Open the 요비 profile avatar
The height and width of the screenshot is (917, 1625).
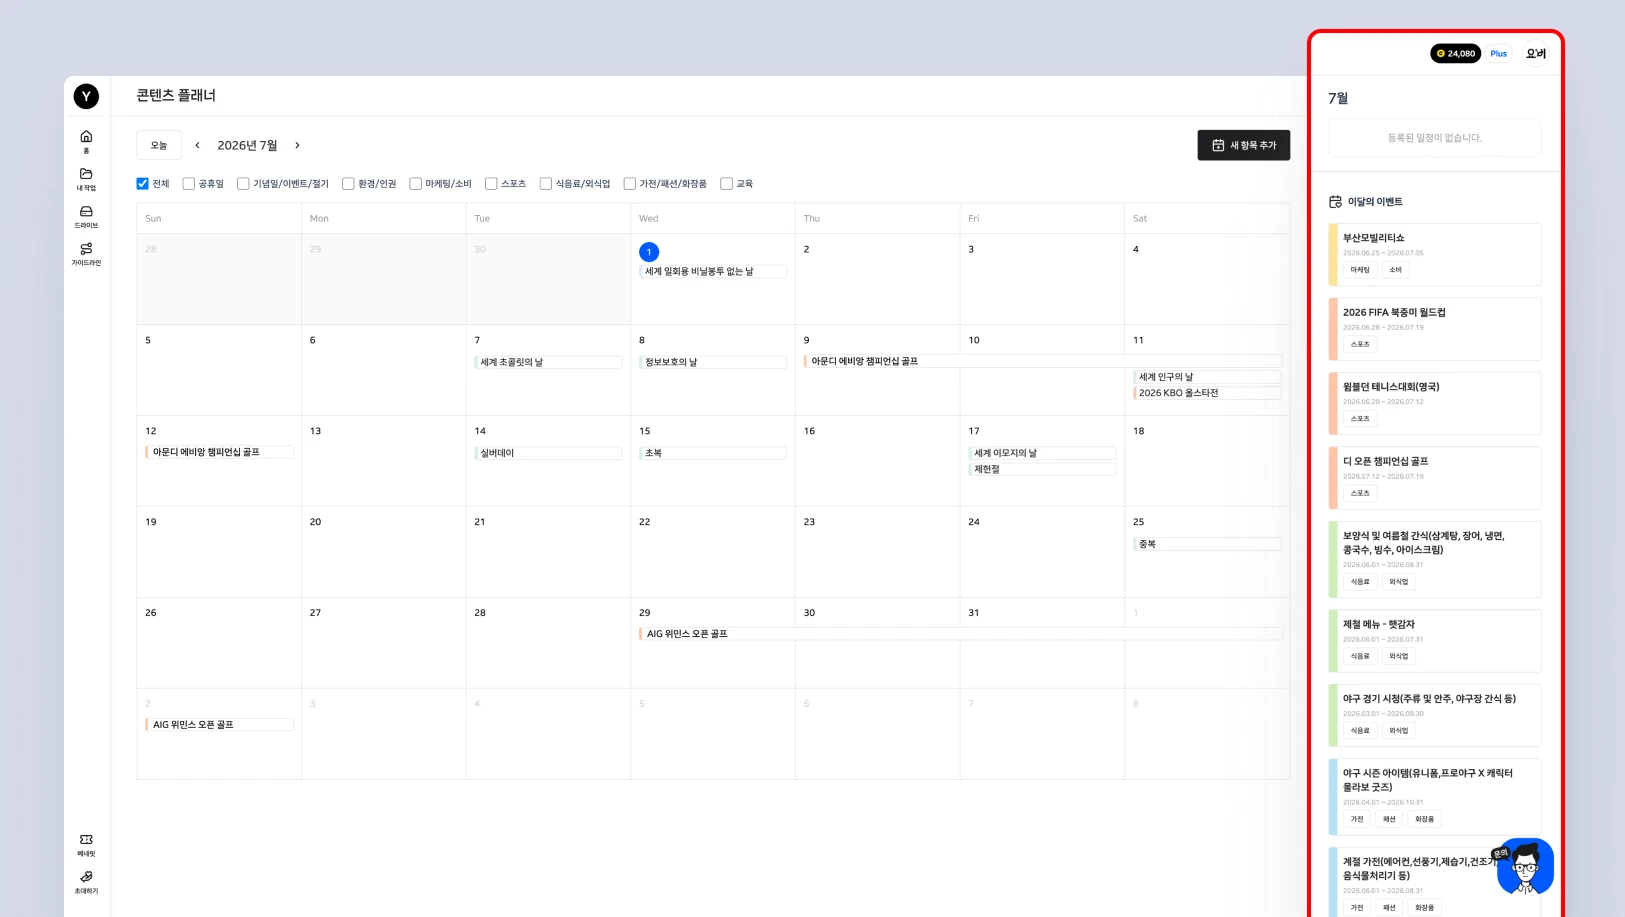[1536, 54]
